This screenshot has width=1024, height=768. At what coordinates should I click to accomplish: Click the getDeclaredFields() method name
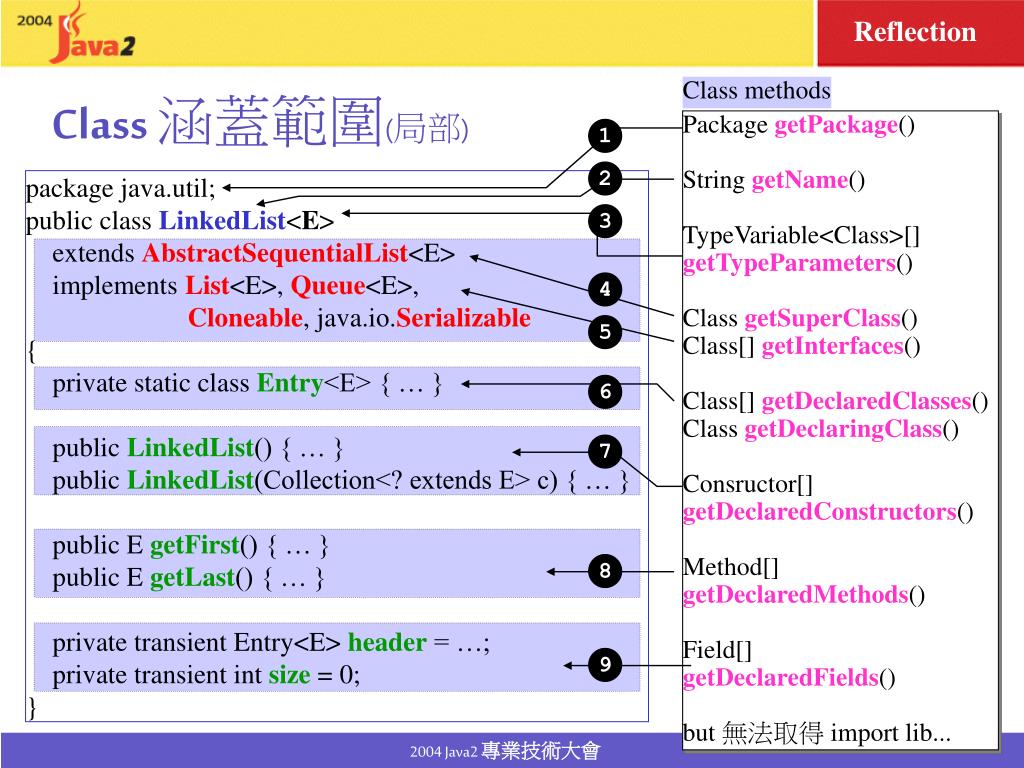tap(789, 677)
